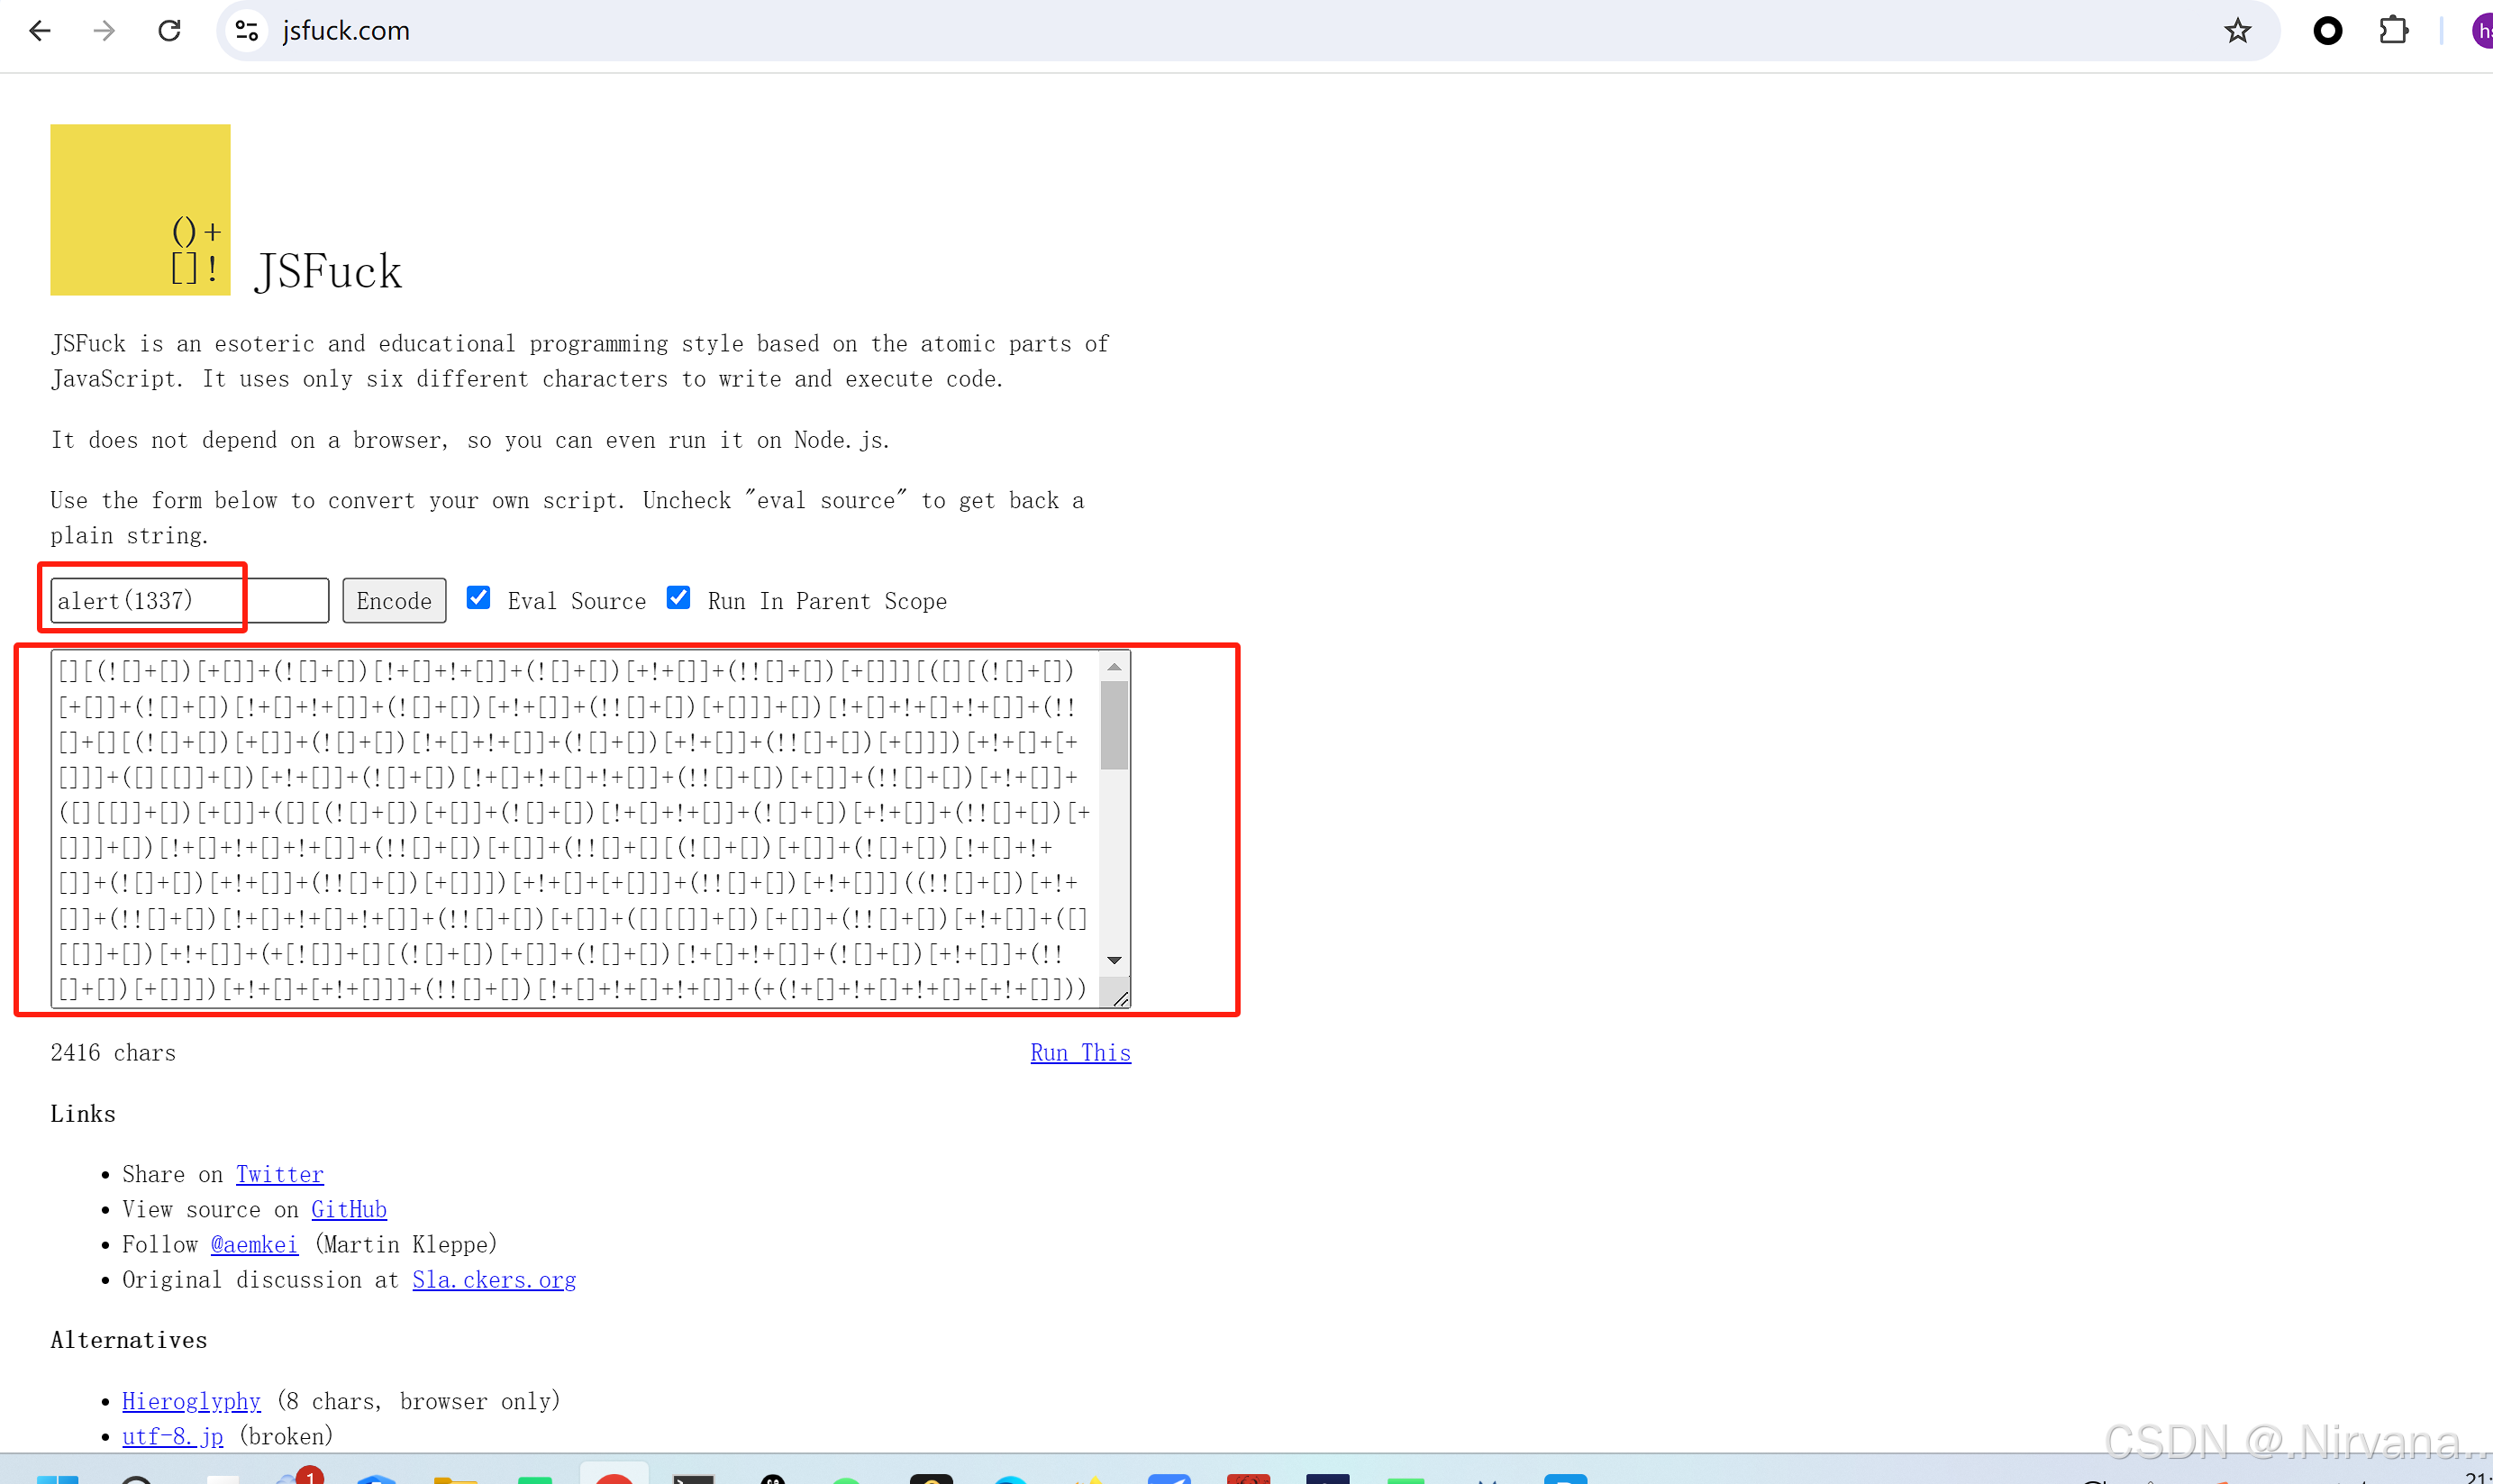Reload the jsfuck.com page
Image resolution: width=2493 pixels, height=1484 pixels.
[x=170, y=31]
